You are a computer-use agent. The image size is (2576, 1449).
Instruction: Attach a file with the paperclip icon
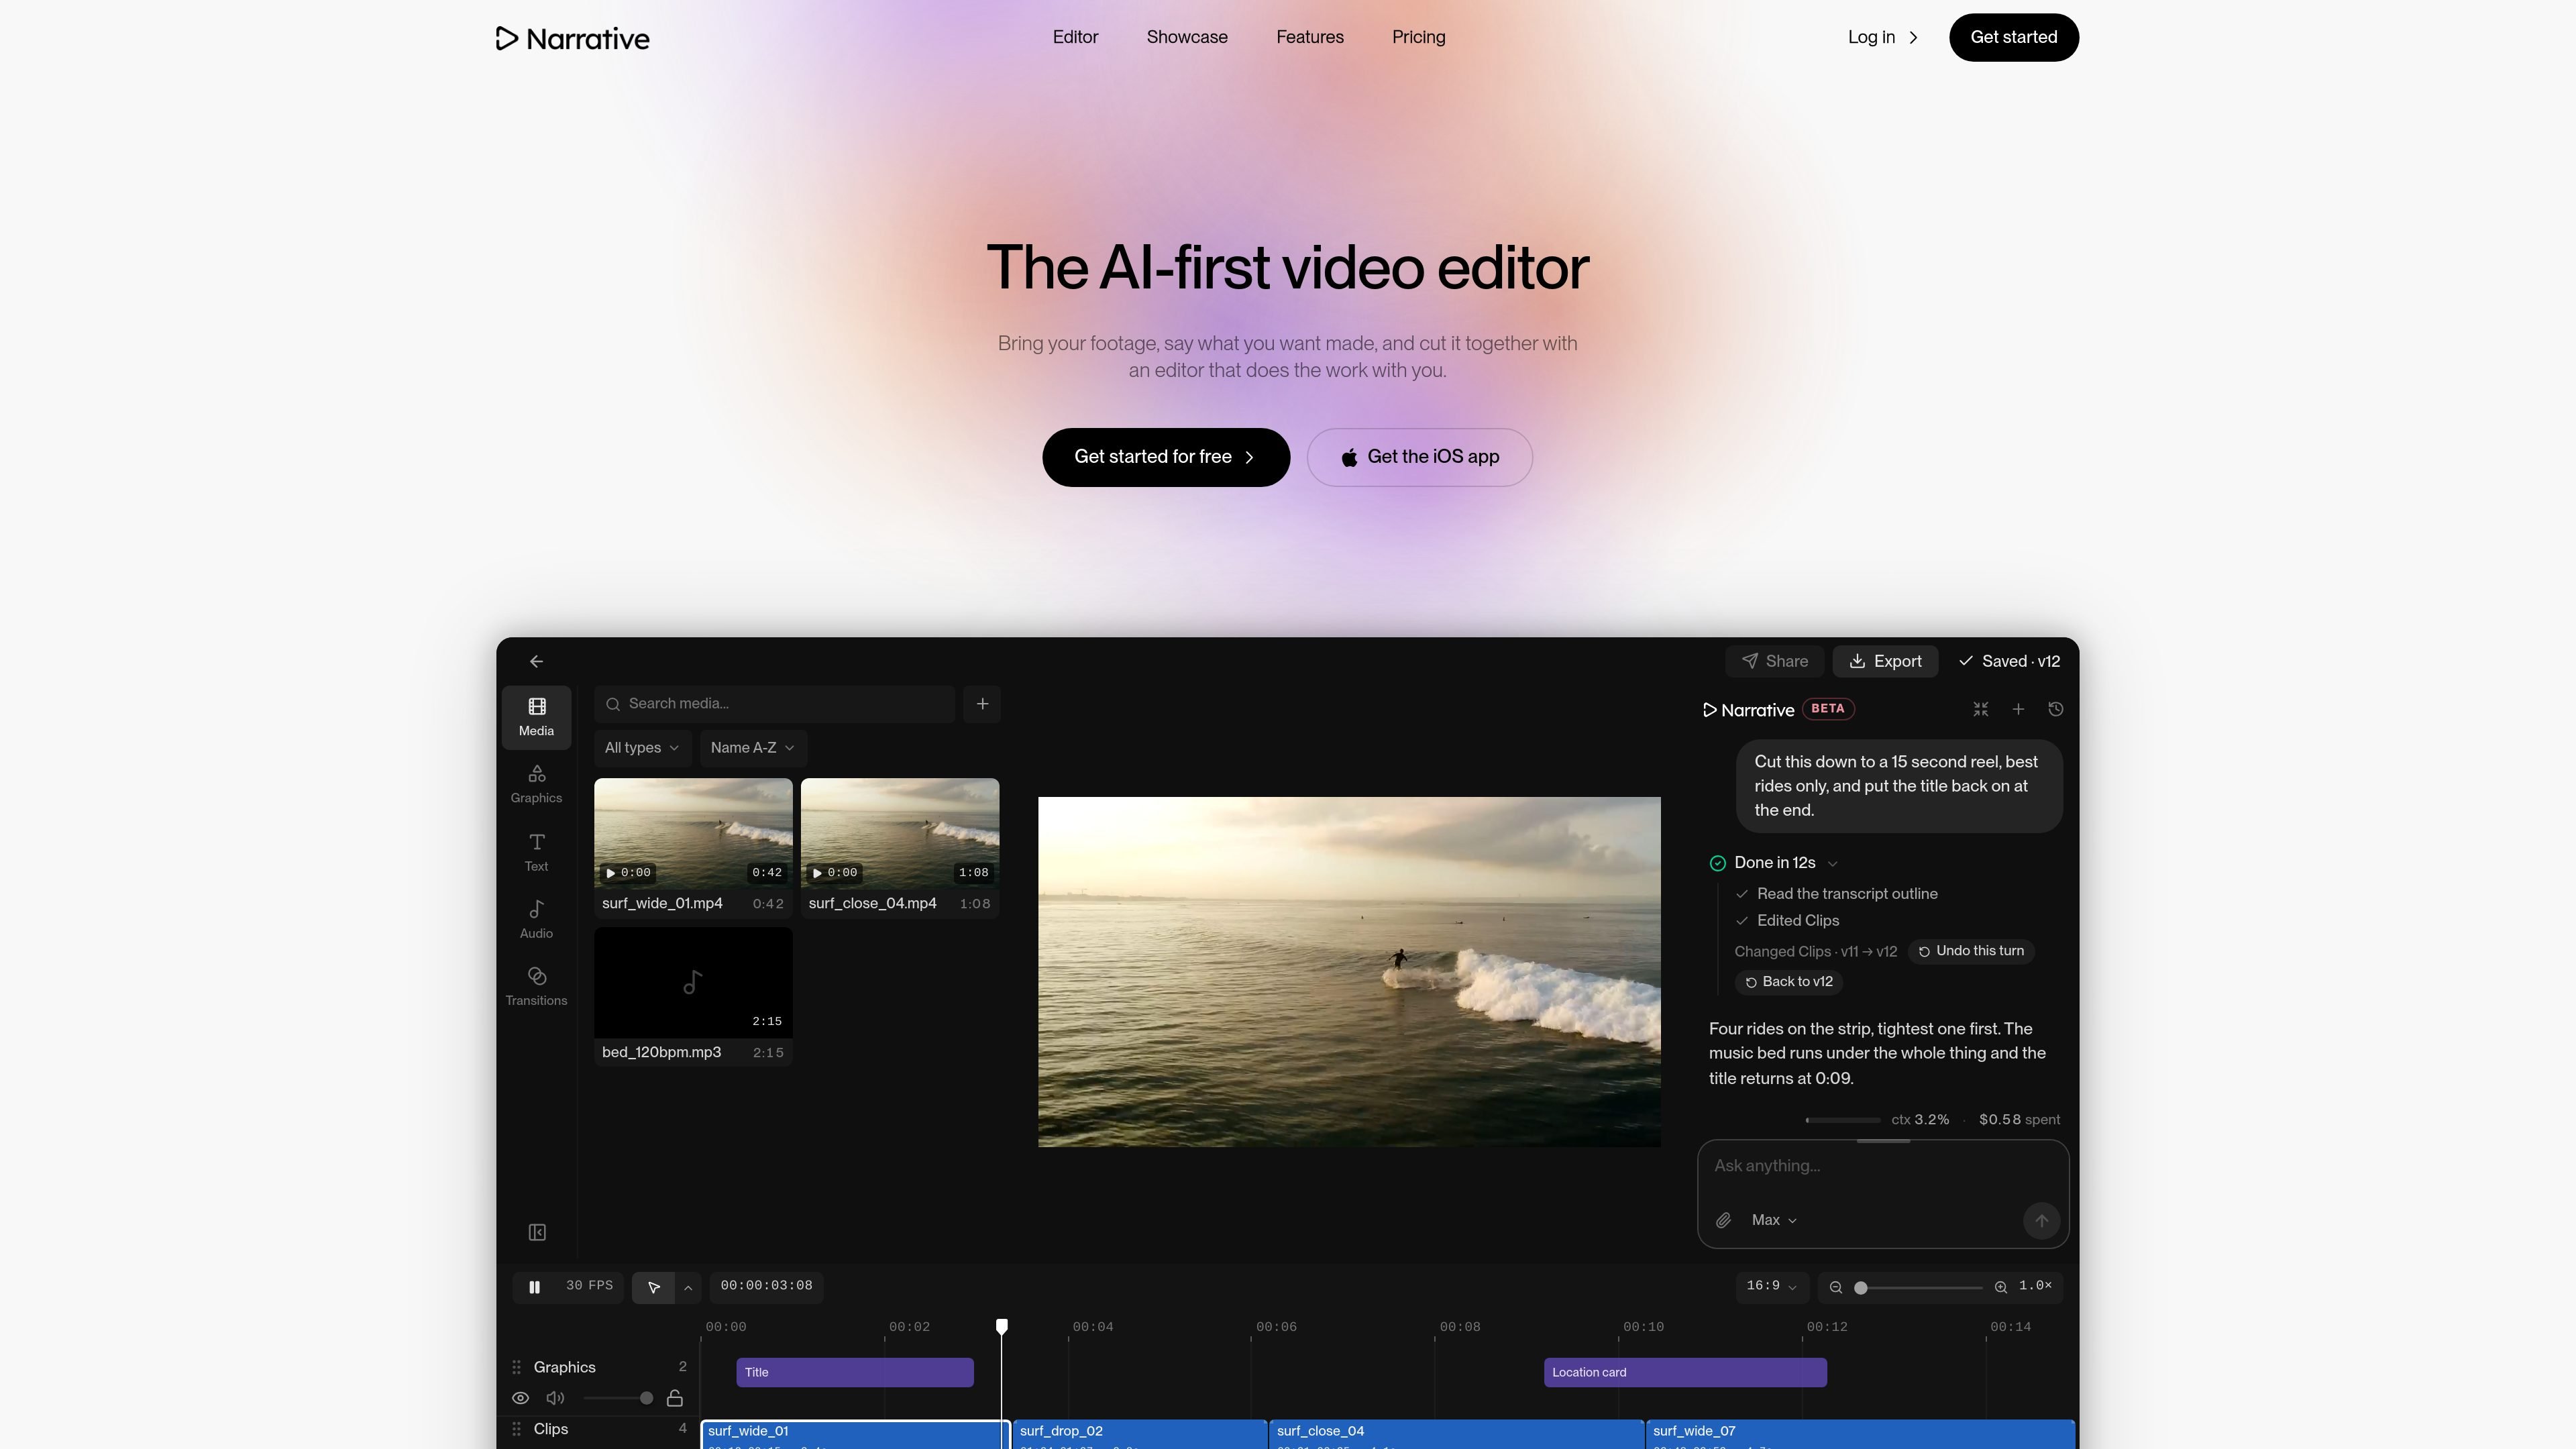[x=1724, y=1220]
